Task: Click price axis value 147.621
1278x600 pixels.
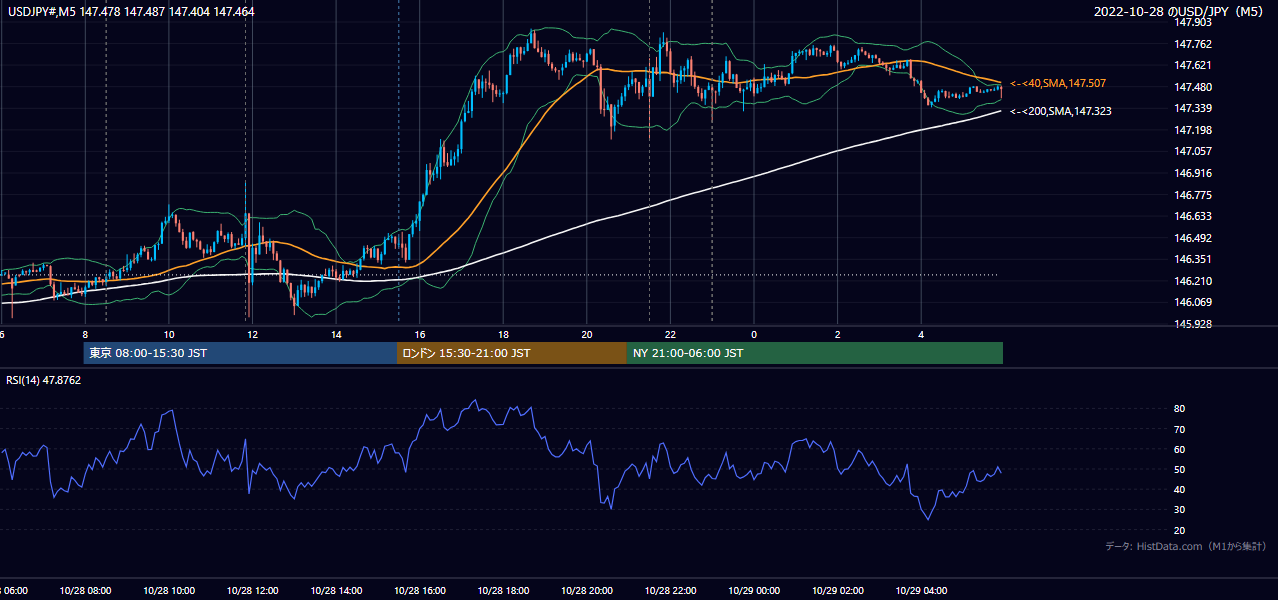Action: tap(1193, 65)
